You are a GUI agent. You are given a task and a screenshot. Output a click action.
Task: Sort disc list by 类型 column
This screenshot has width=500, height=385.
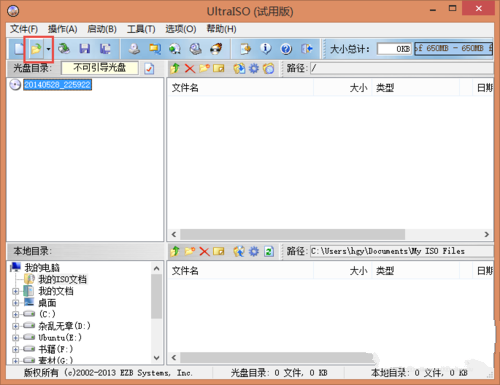pyautogui.click(x=415, y=88)
